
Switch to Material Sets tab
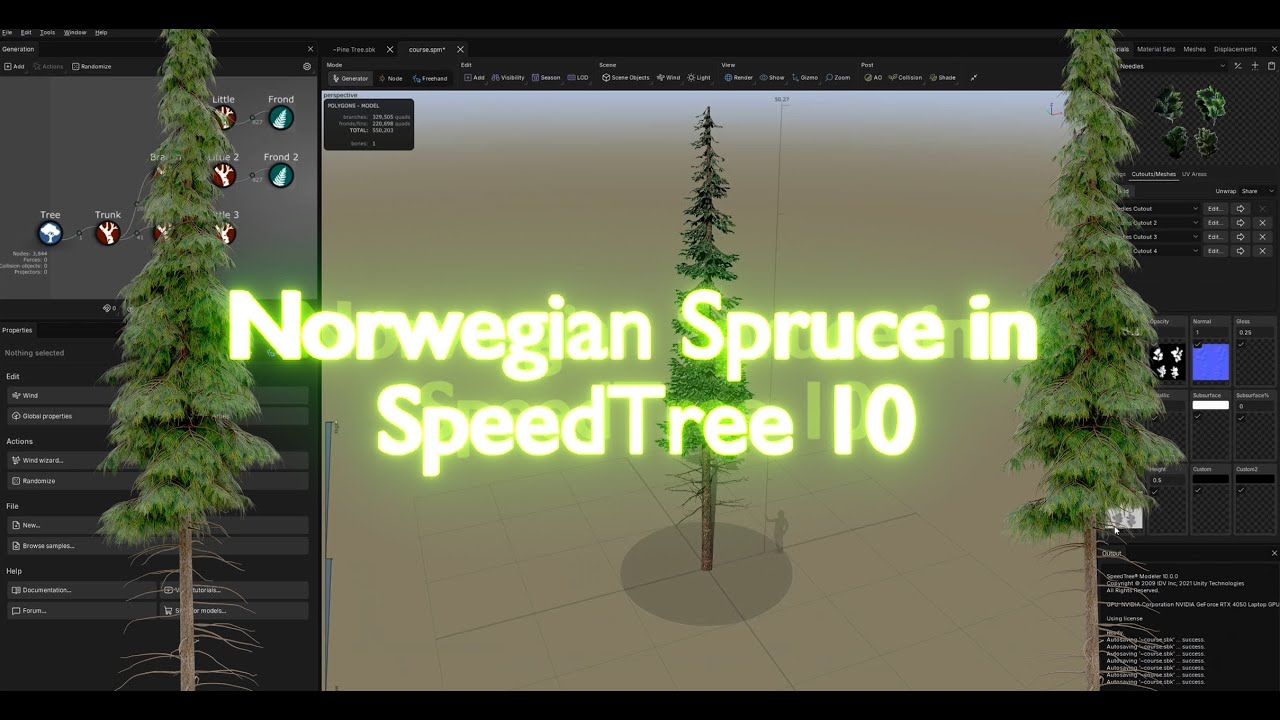(x=1156, y=49)
